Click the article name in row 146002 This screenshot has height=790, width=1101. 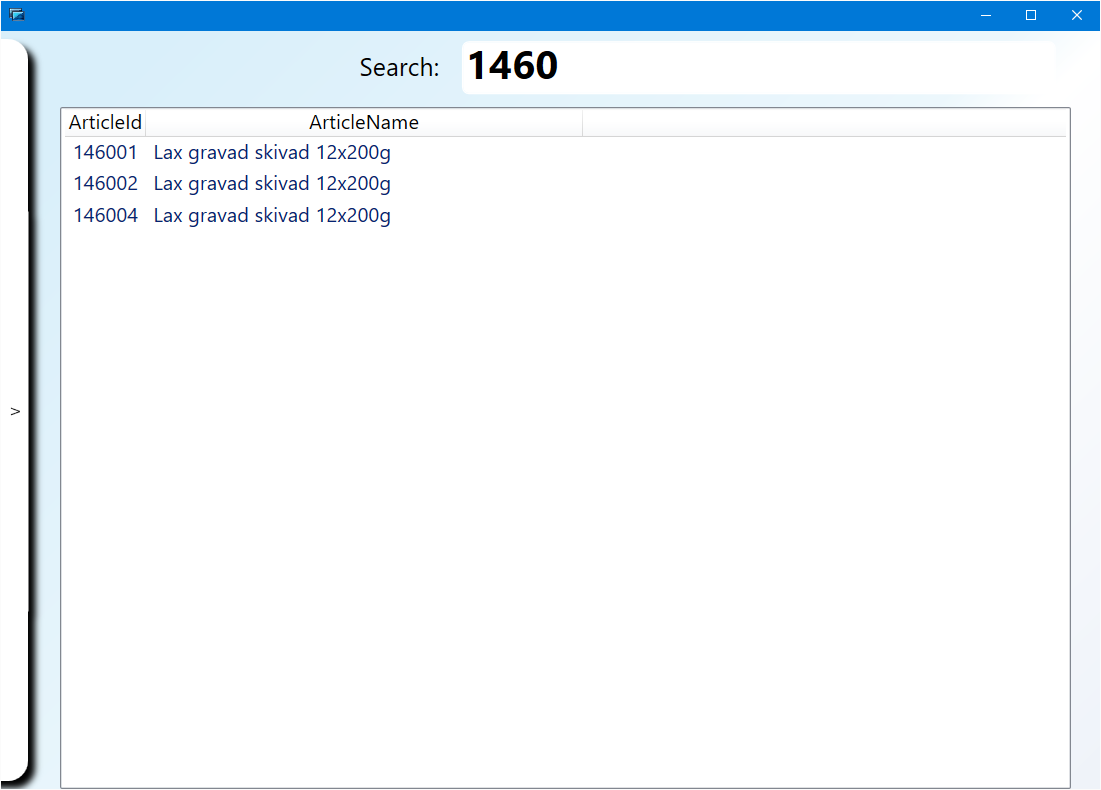pyautogui.click(x=271, y=184)
